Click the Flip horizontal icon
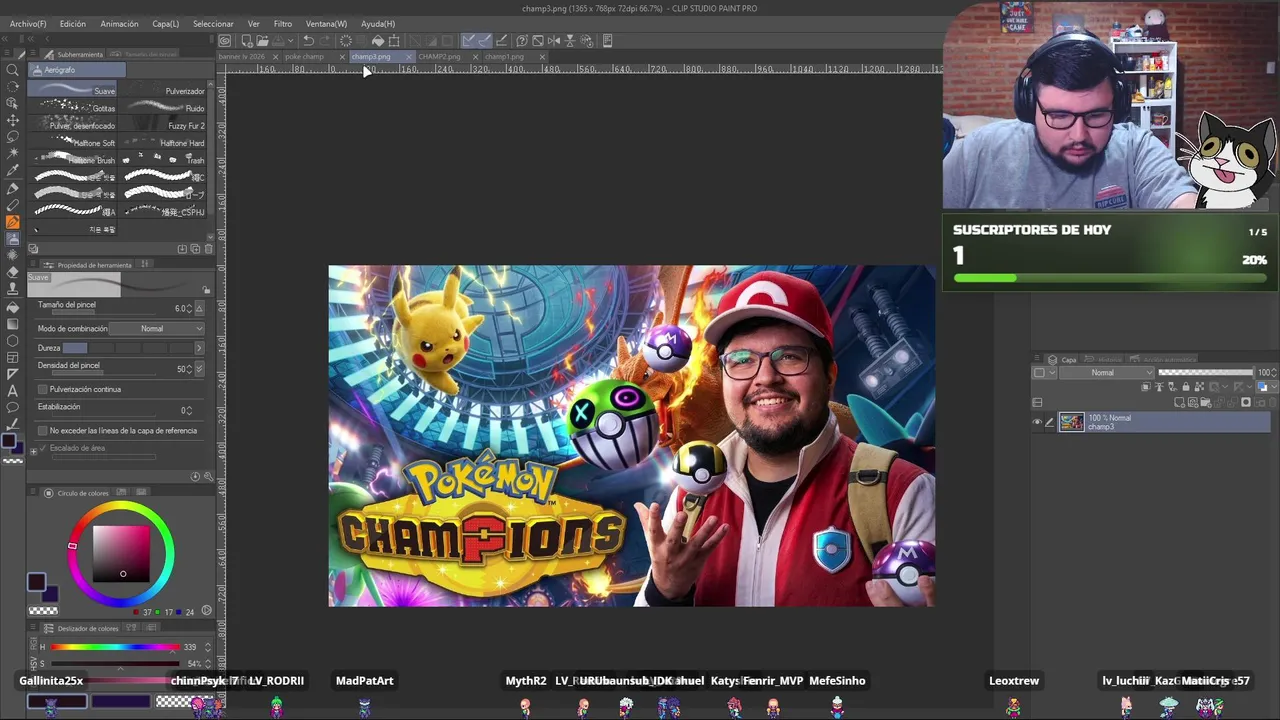Image resolution: width=1280 pixels, height=720 pixels. [553, 41]
